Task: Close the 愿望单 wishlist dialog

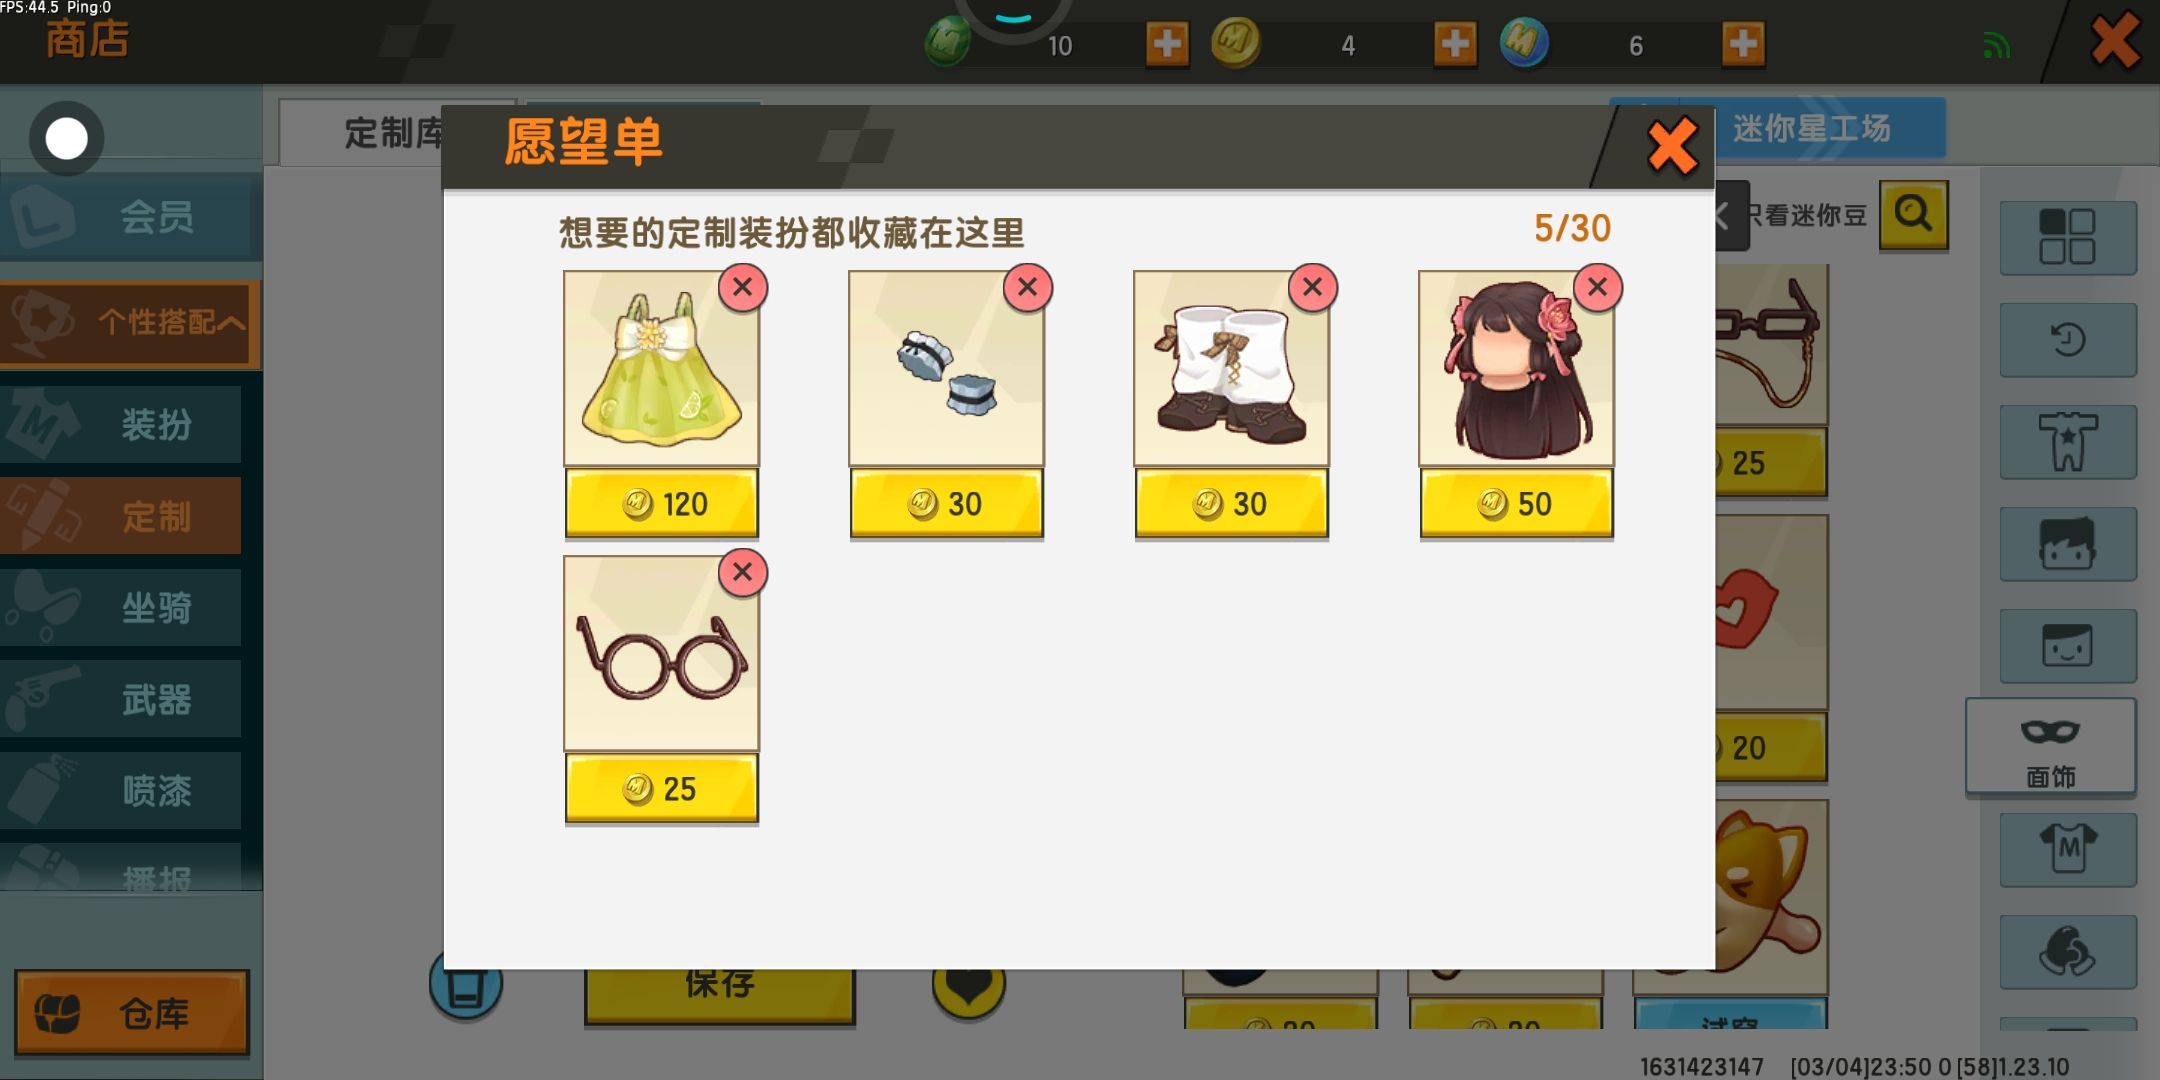Action: pyautogui.click(x=1671, y=147)
